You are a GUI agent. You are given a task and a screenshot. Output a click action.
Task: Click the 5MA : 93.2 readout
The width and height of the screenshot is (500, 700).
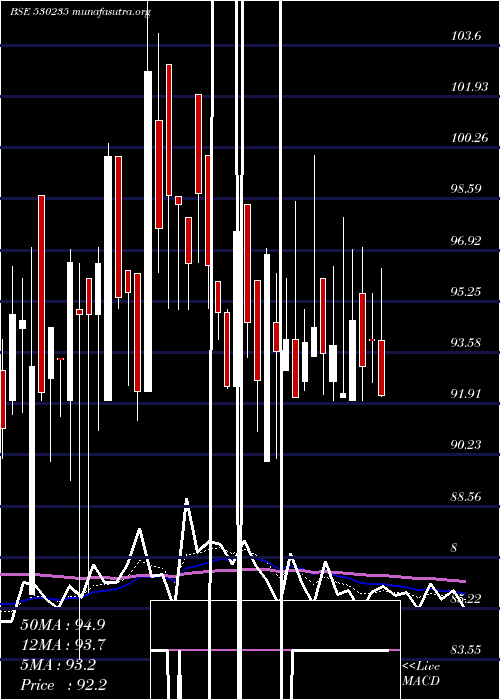coord(58,665)
